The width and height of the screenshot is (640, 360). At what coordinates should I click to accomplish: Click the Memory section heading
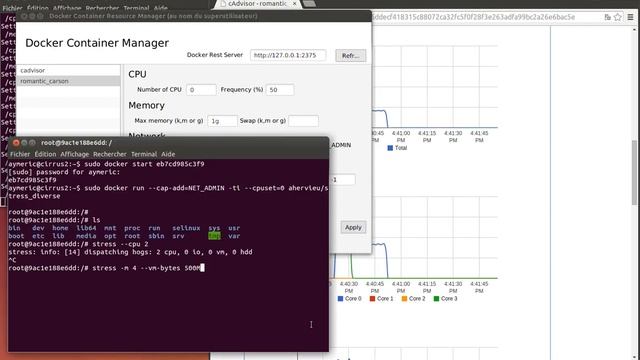pos(147,105)
